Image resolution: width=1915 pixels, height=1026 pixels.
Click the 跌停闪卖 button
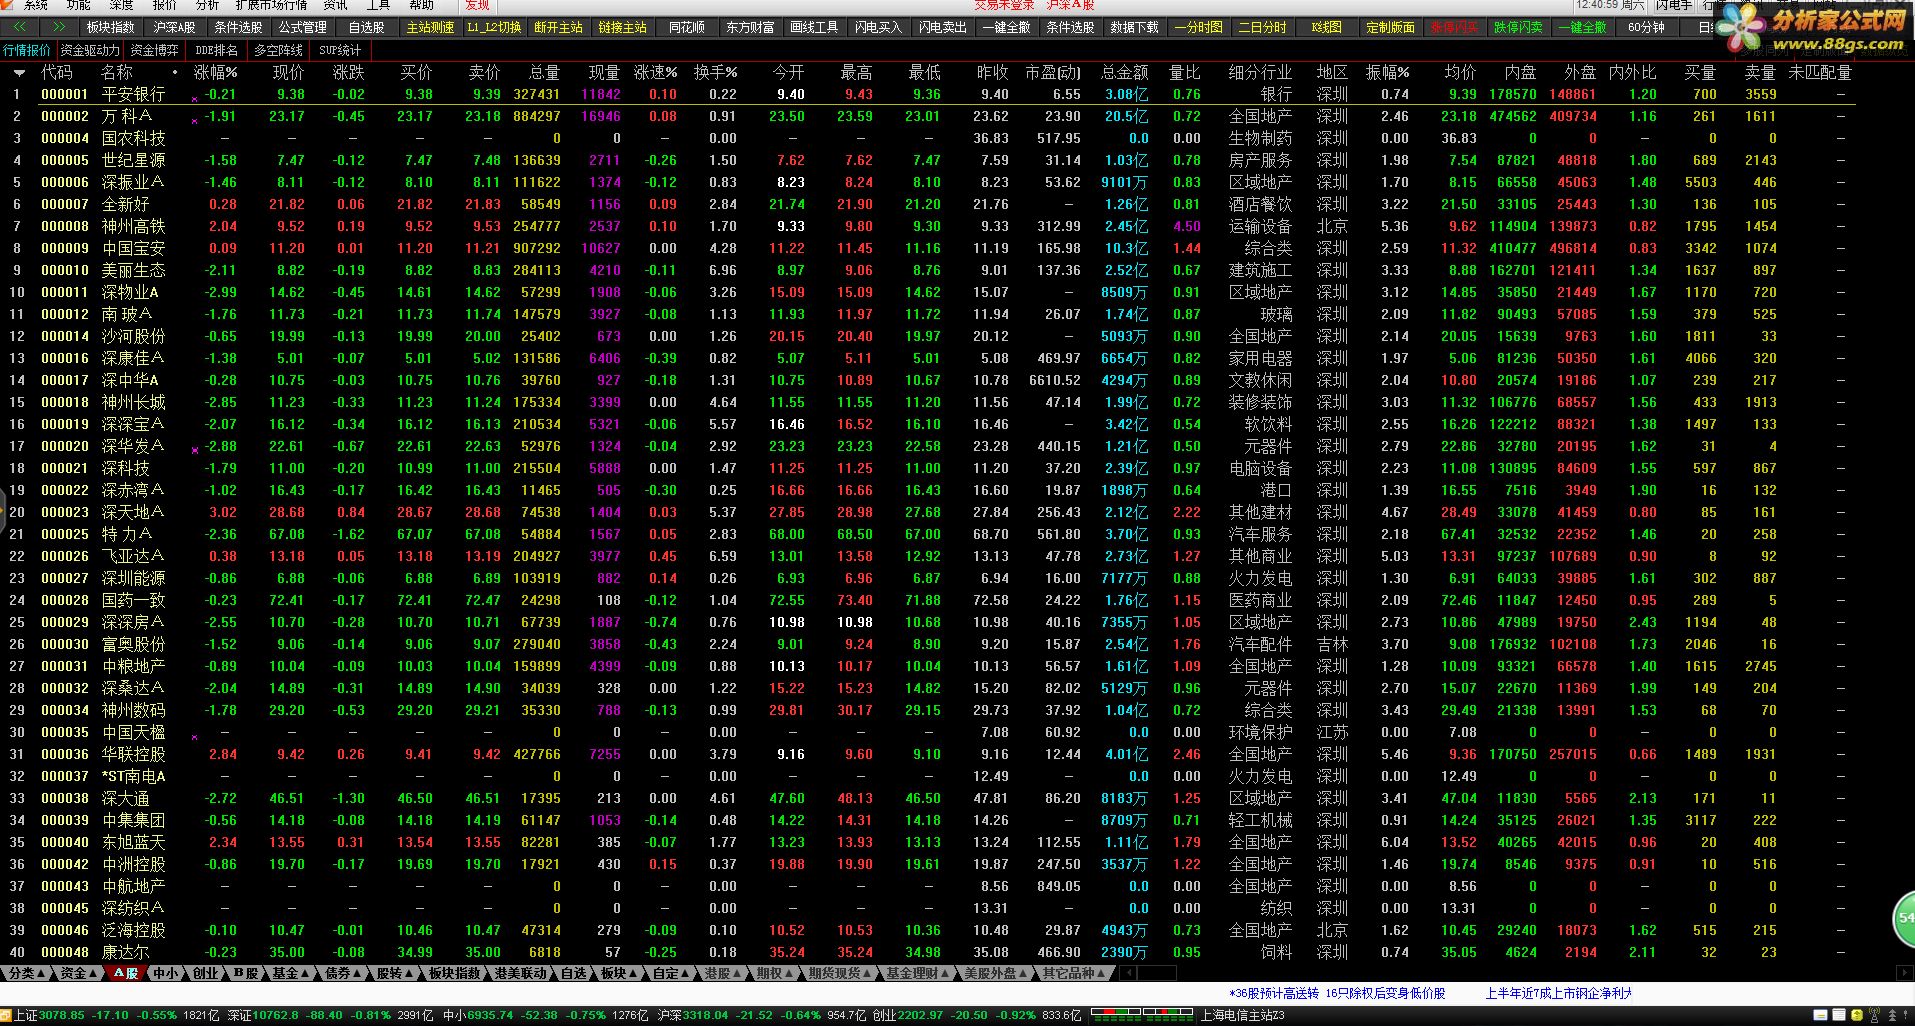tap(1518, 27)
